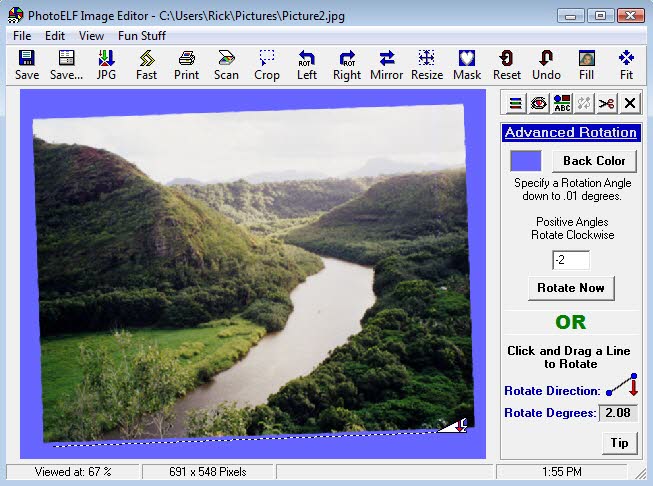Click the JPG save tool icon
Image resolution: width=653 pixels, height=486 pixels.
pos(106,65)
